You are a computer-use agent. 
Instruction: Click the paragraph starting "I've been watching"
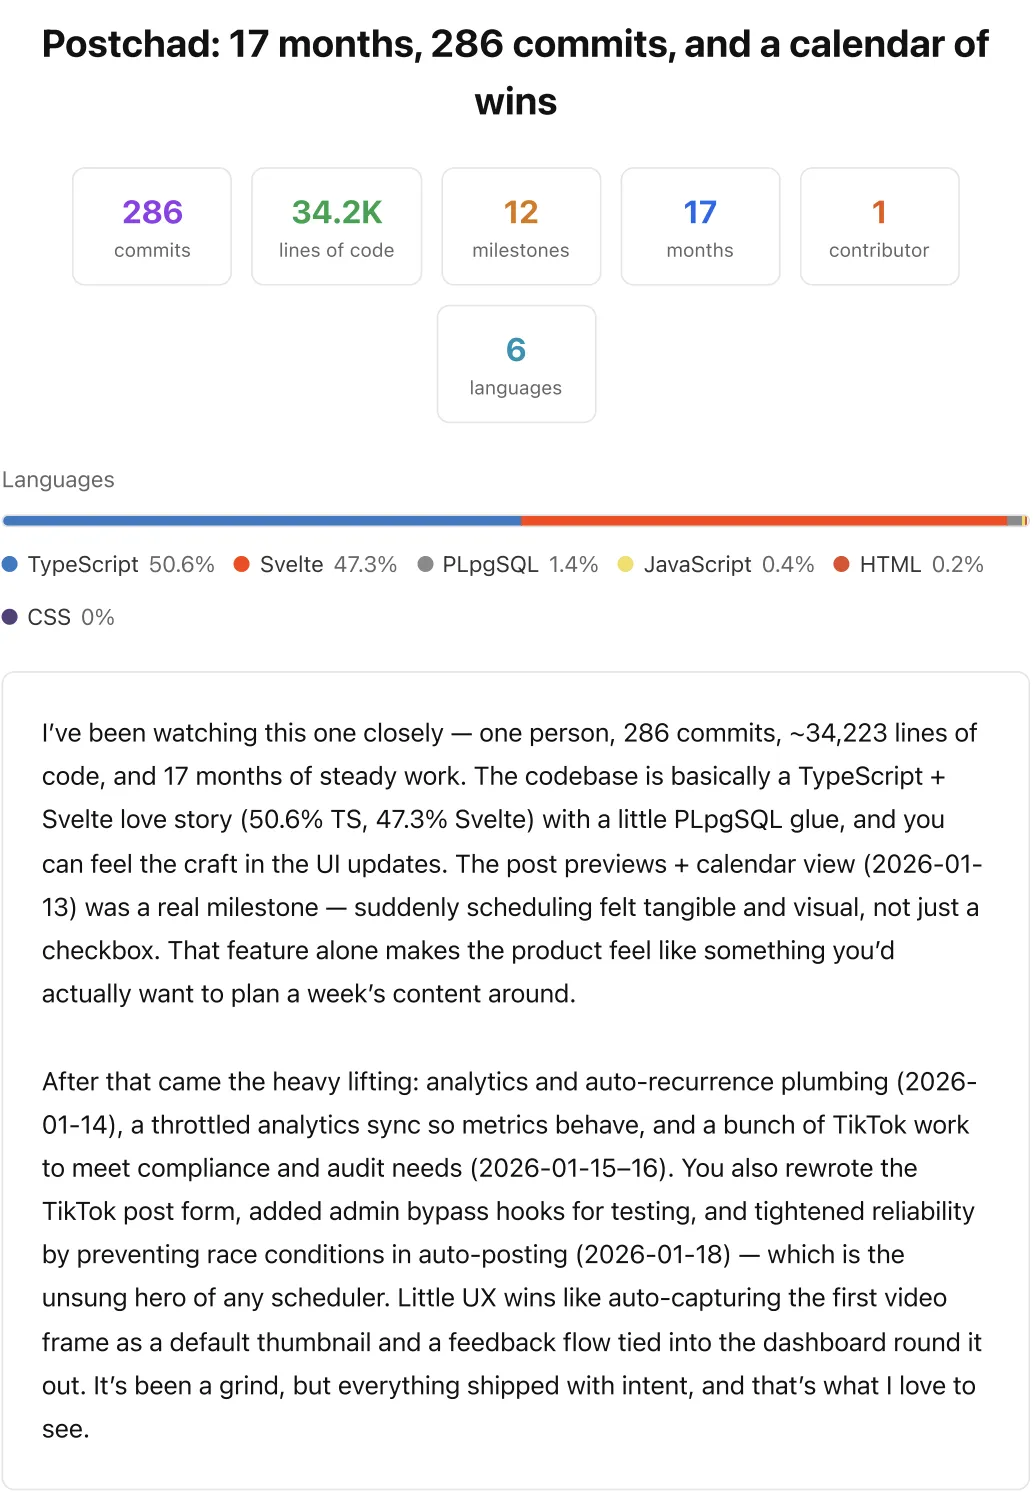pos(512,863)
